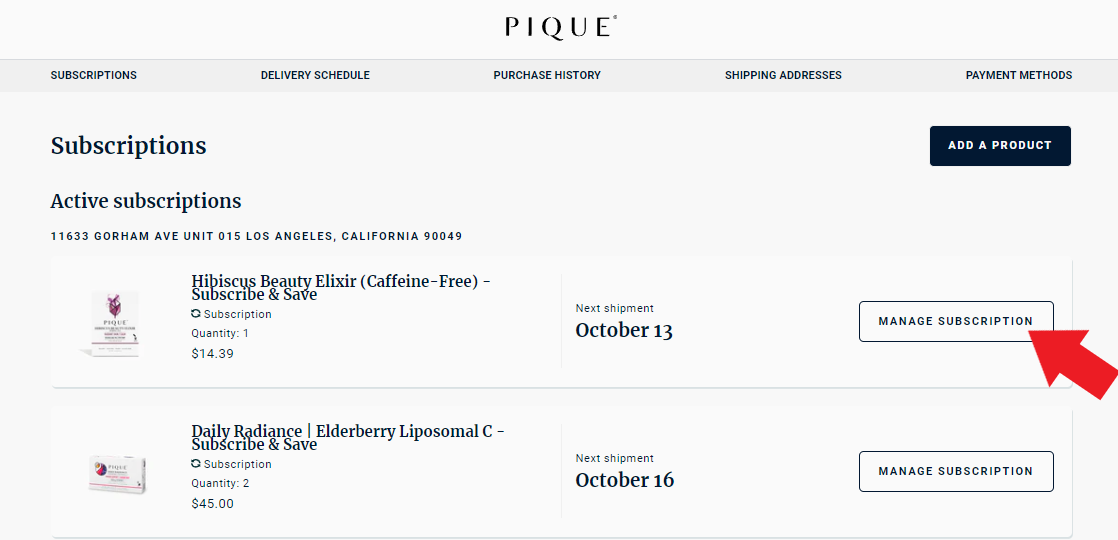1118x540 pixels.
Task: Click the Quantity: 2 label for Daily Radiance
Action: coord(220,484)
